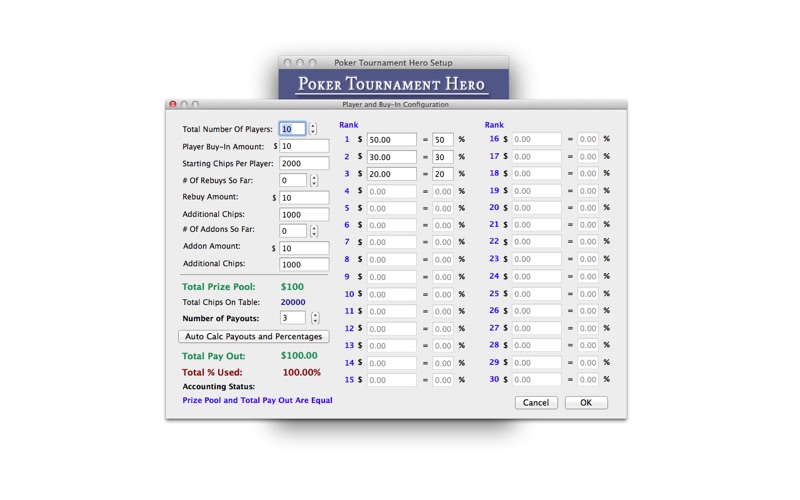Click the $100.00 Total Pay Out value
The height and width of the screenshot is (500, 800).
[299, 356]
